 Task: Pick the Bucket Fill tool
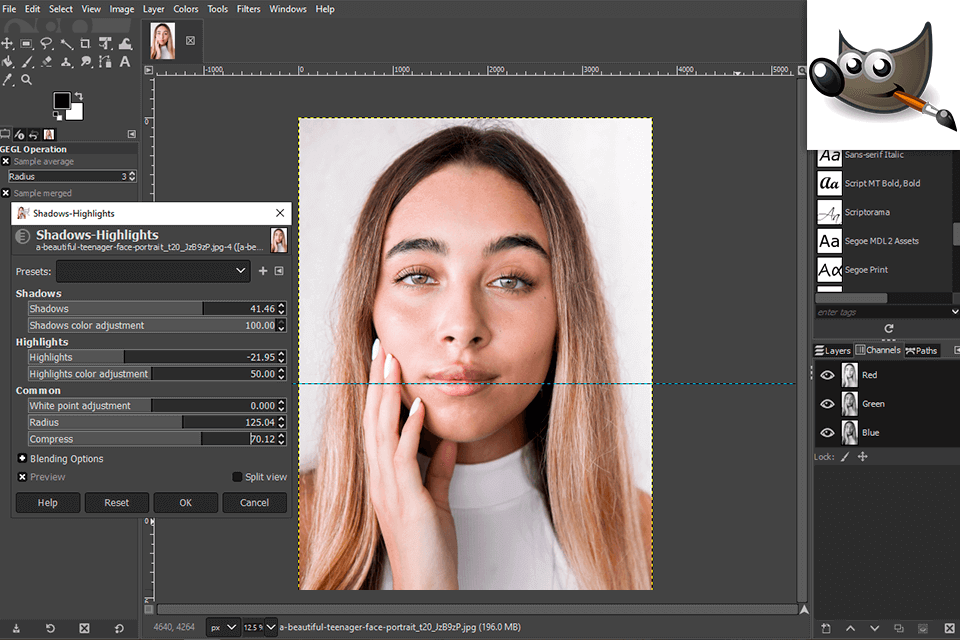click(x=7, y=62)
